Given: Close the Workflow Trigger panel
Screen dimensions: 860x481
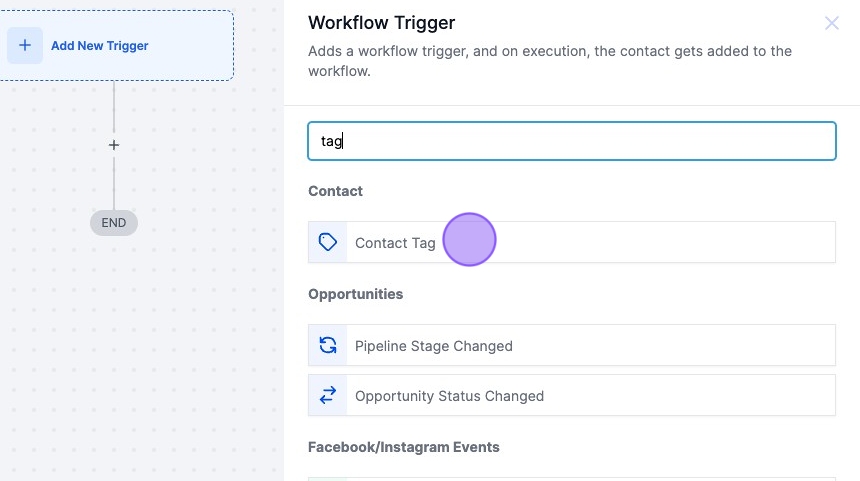Looking at the screenshot, I should click(831, 23).
